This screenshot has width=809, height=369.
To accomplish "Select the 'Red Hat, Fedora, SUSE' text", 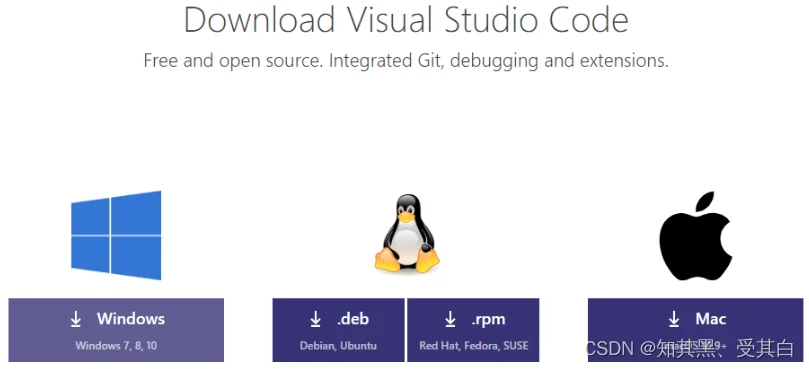I will tap(473, 346).
